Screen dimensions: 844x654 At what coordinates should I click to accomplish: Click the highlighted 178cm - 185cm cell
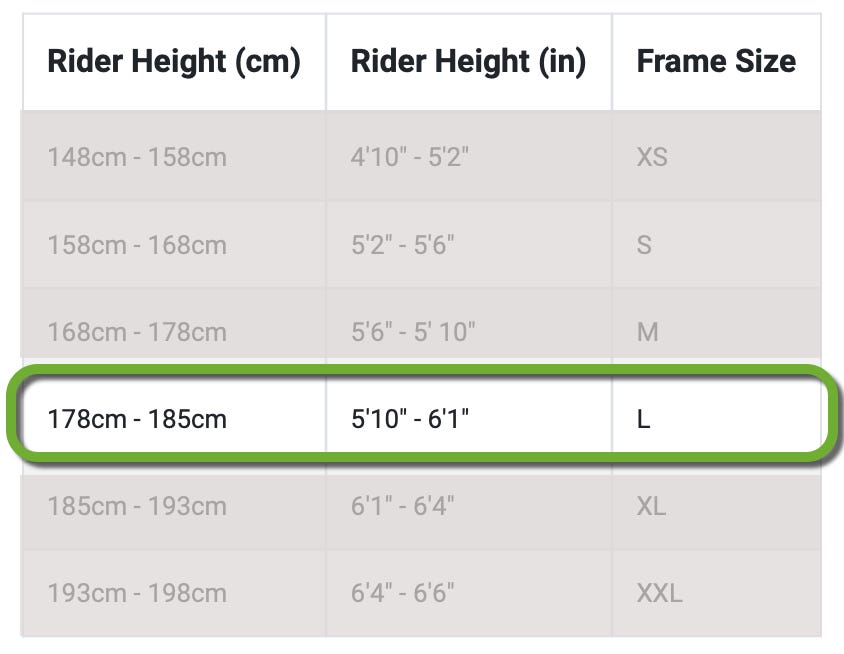137,418
